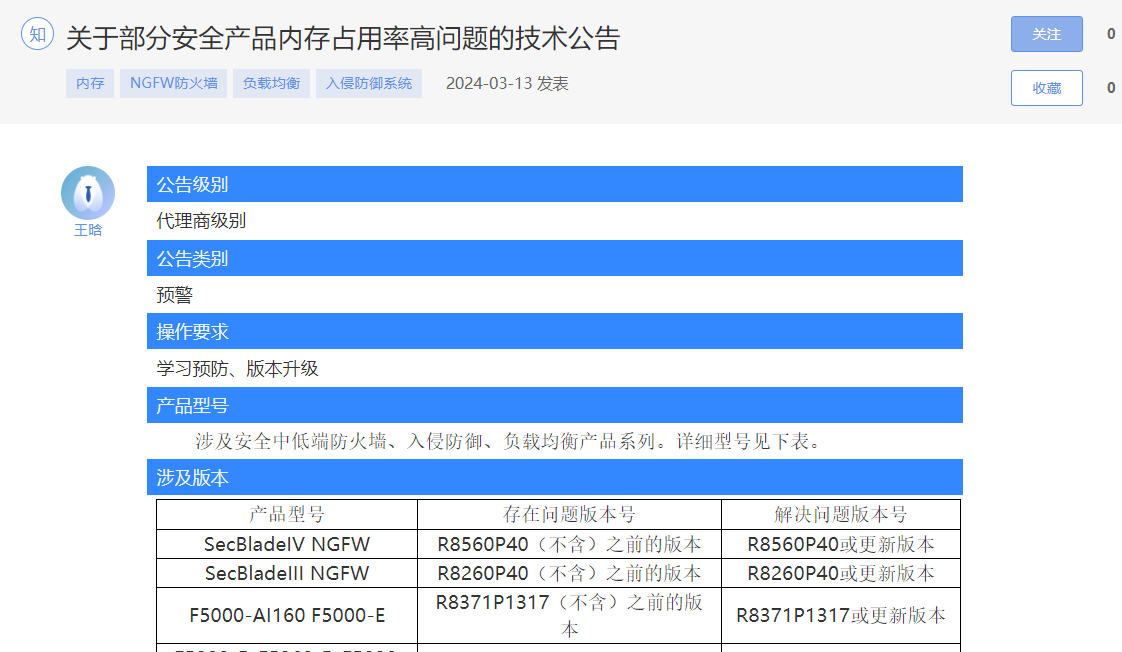Click the SecBladeIII NGFW table cell
This screenshot has height=652, width=1122.
click(287, 573)
